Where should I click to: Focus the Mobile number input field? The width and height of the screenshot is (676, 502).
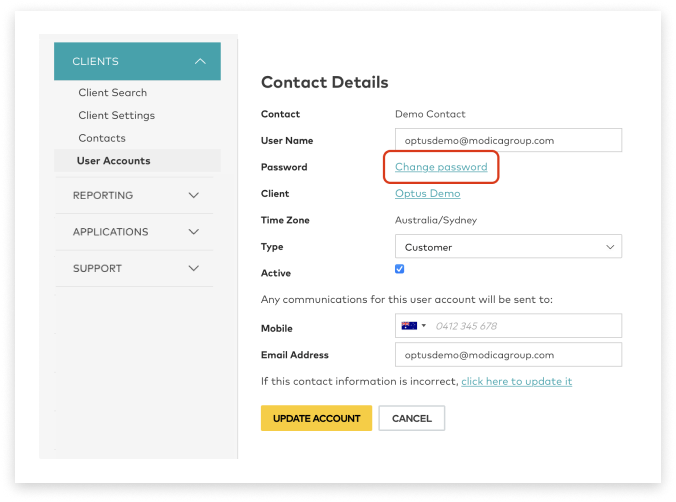525,326
